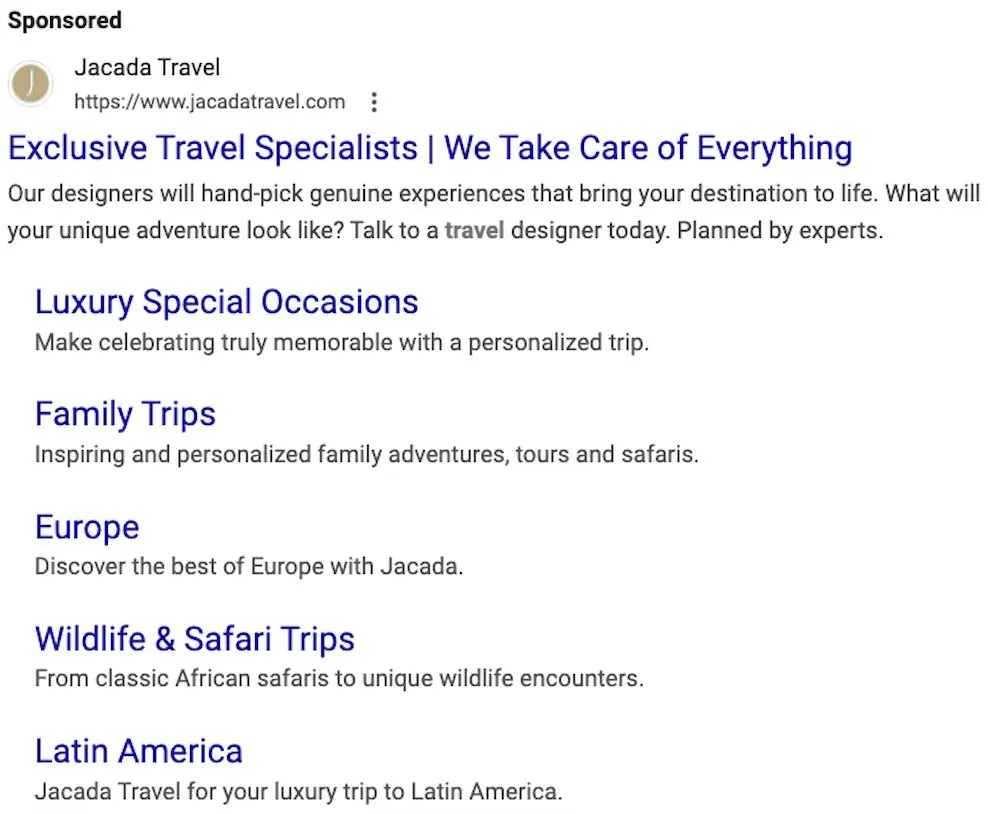
Task: Open the 'Exclusive Travel Specialists' main headline link
Action: point(430,147)
